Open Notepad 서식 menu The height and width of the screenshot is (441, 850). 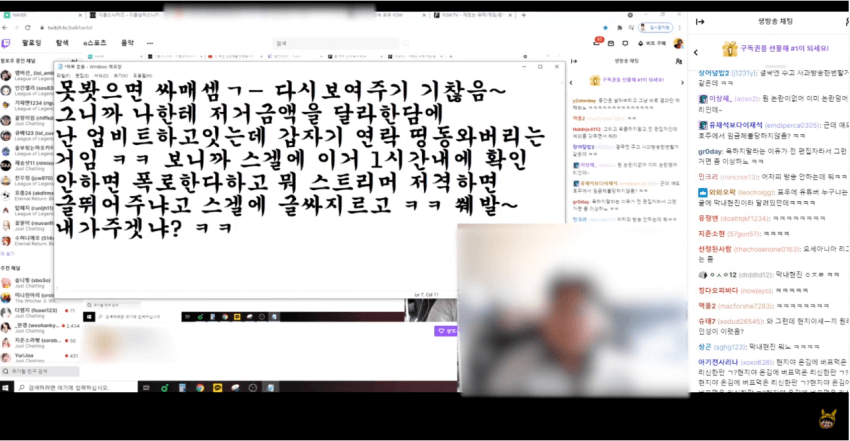point(101,76)
